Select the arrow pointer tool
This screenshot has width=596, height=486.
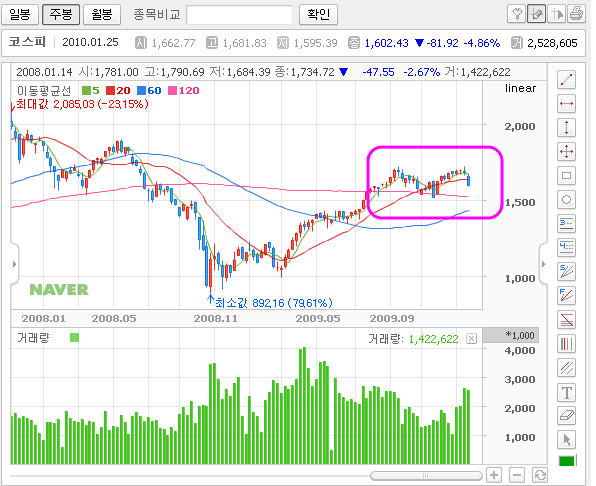point(566,440)
